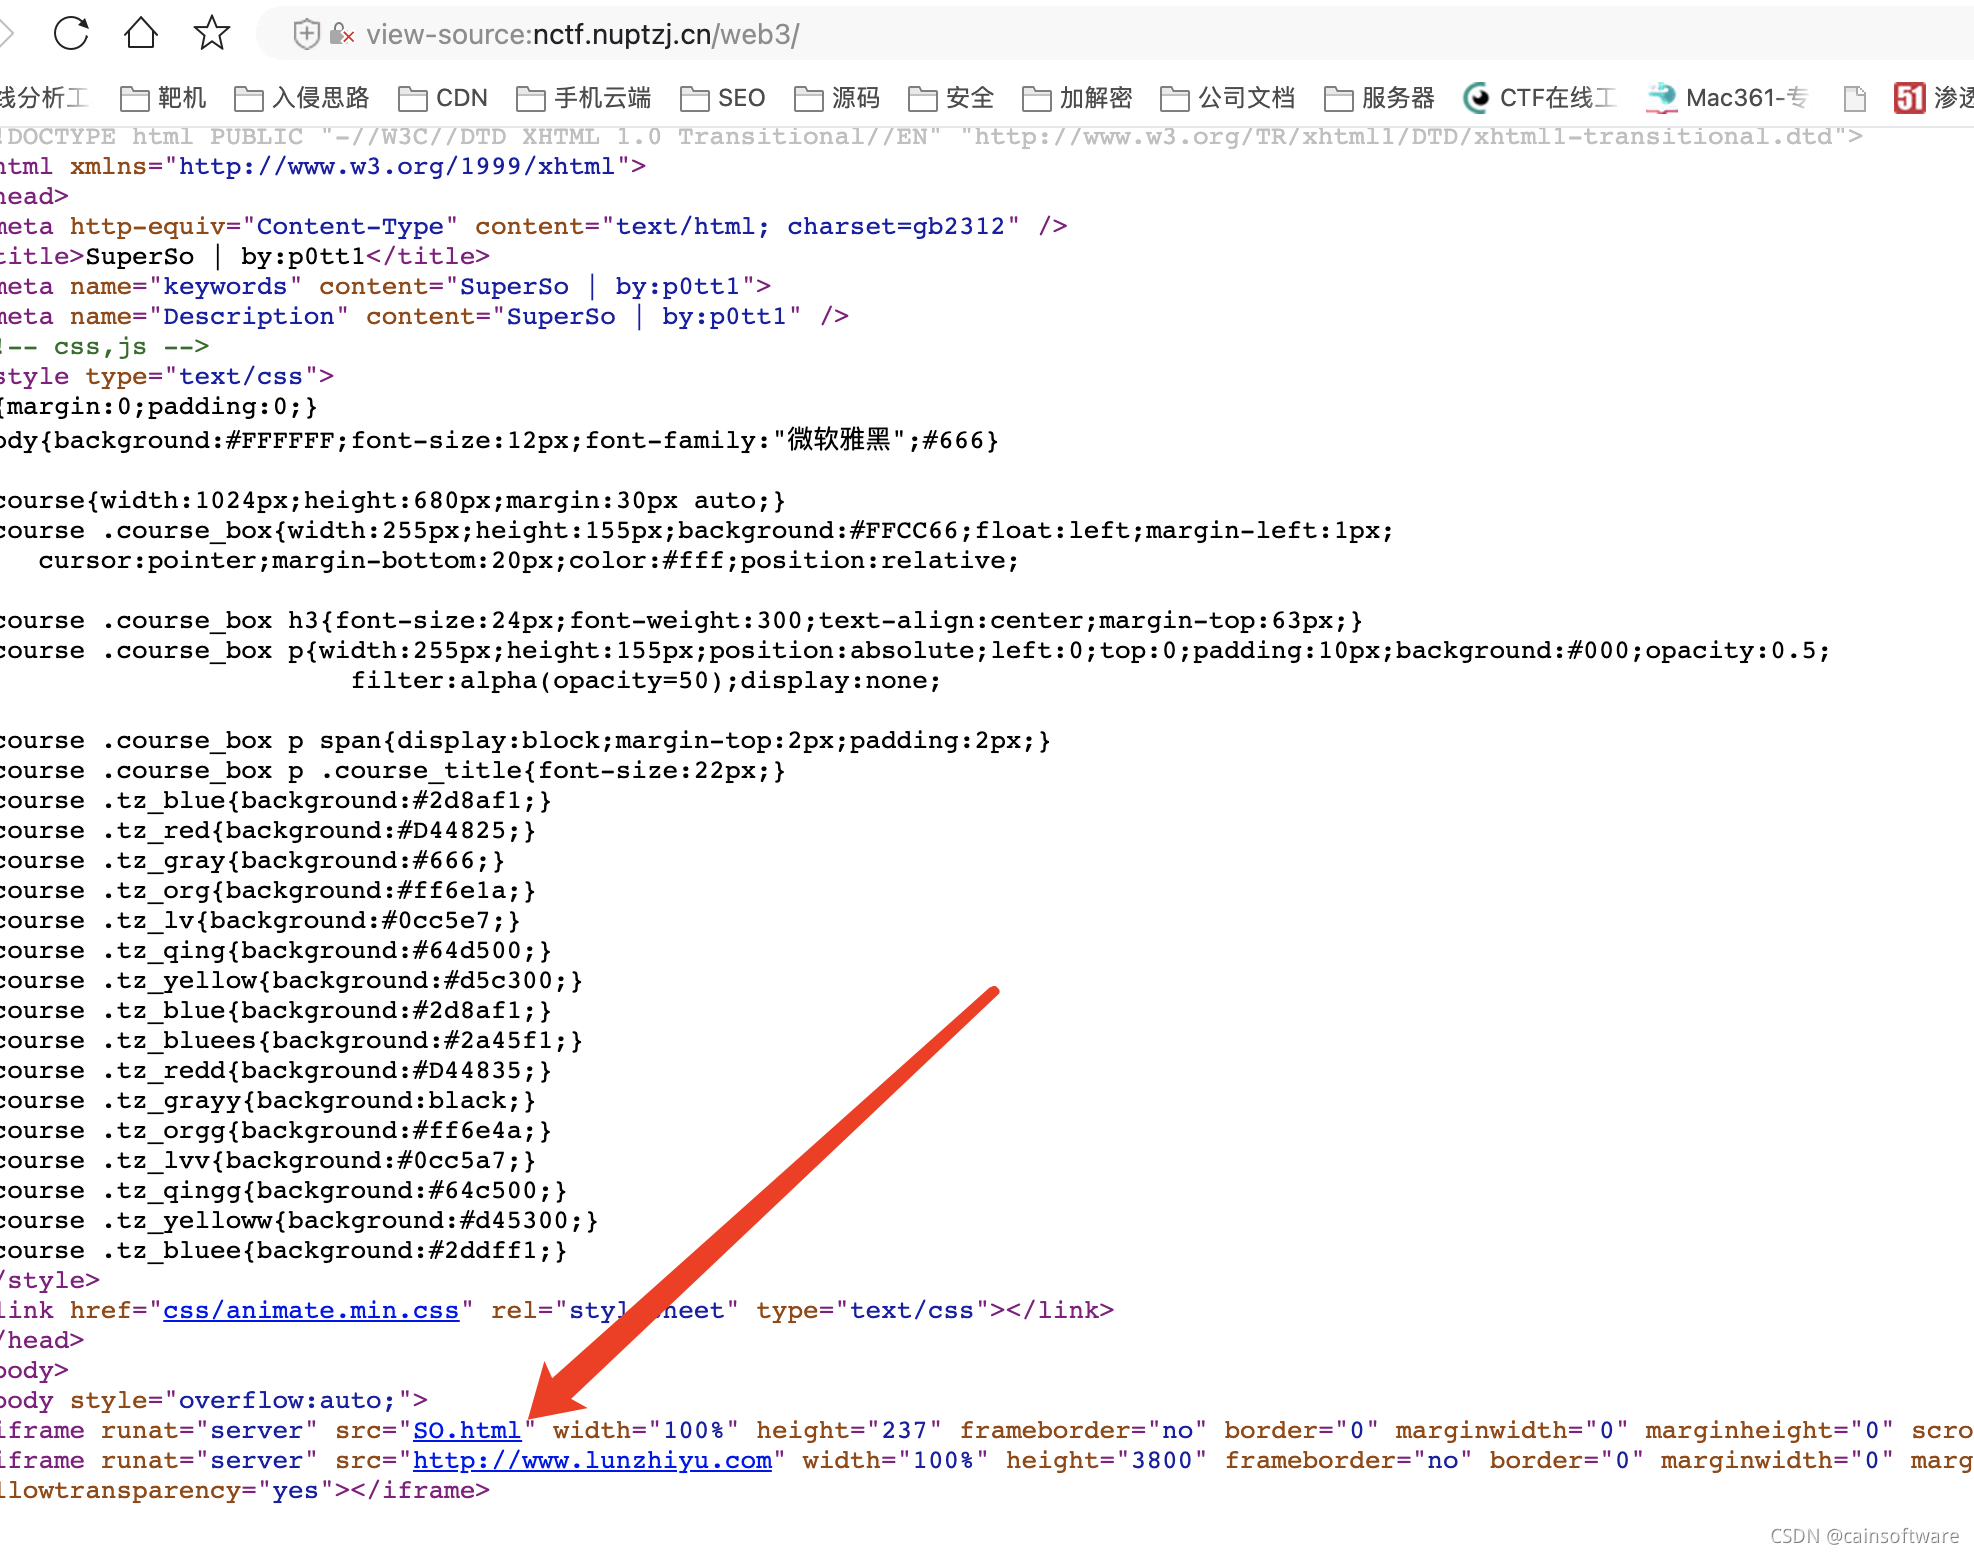Click the red 51 bookmark icon

point(1909,98)
